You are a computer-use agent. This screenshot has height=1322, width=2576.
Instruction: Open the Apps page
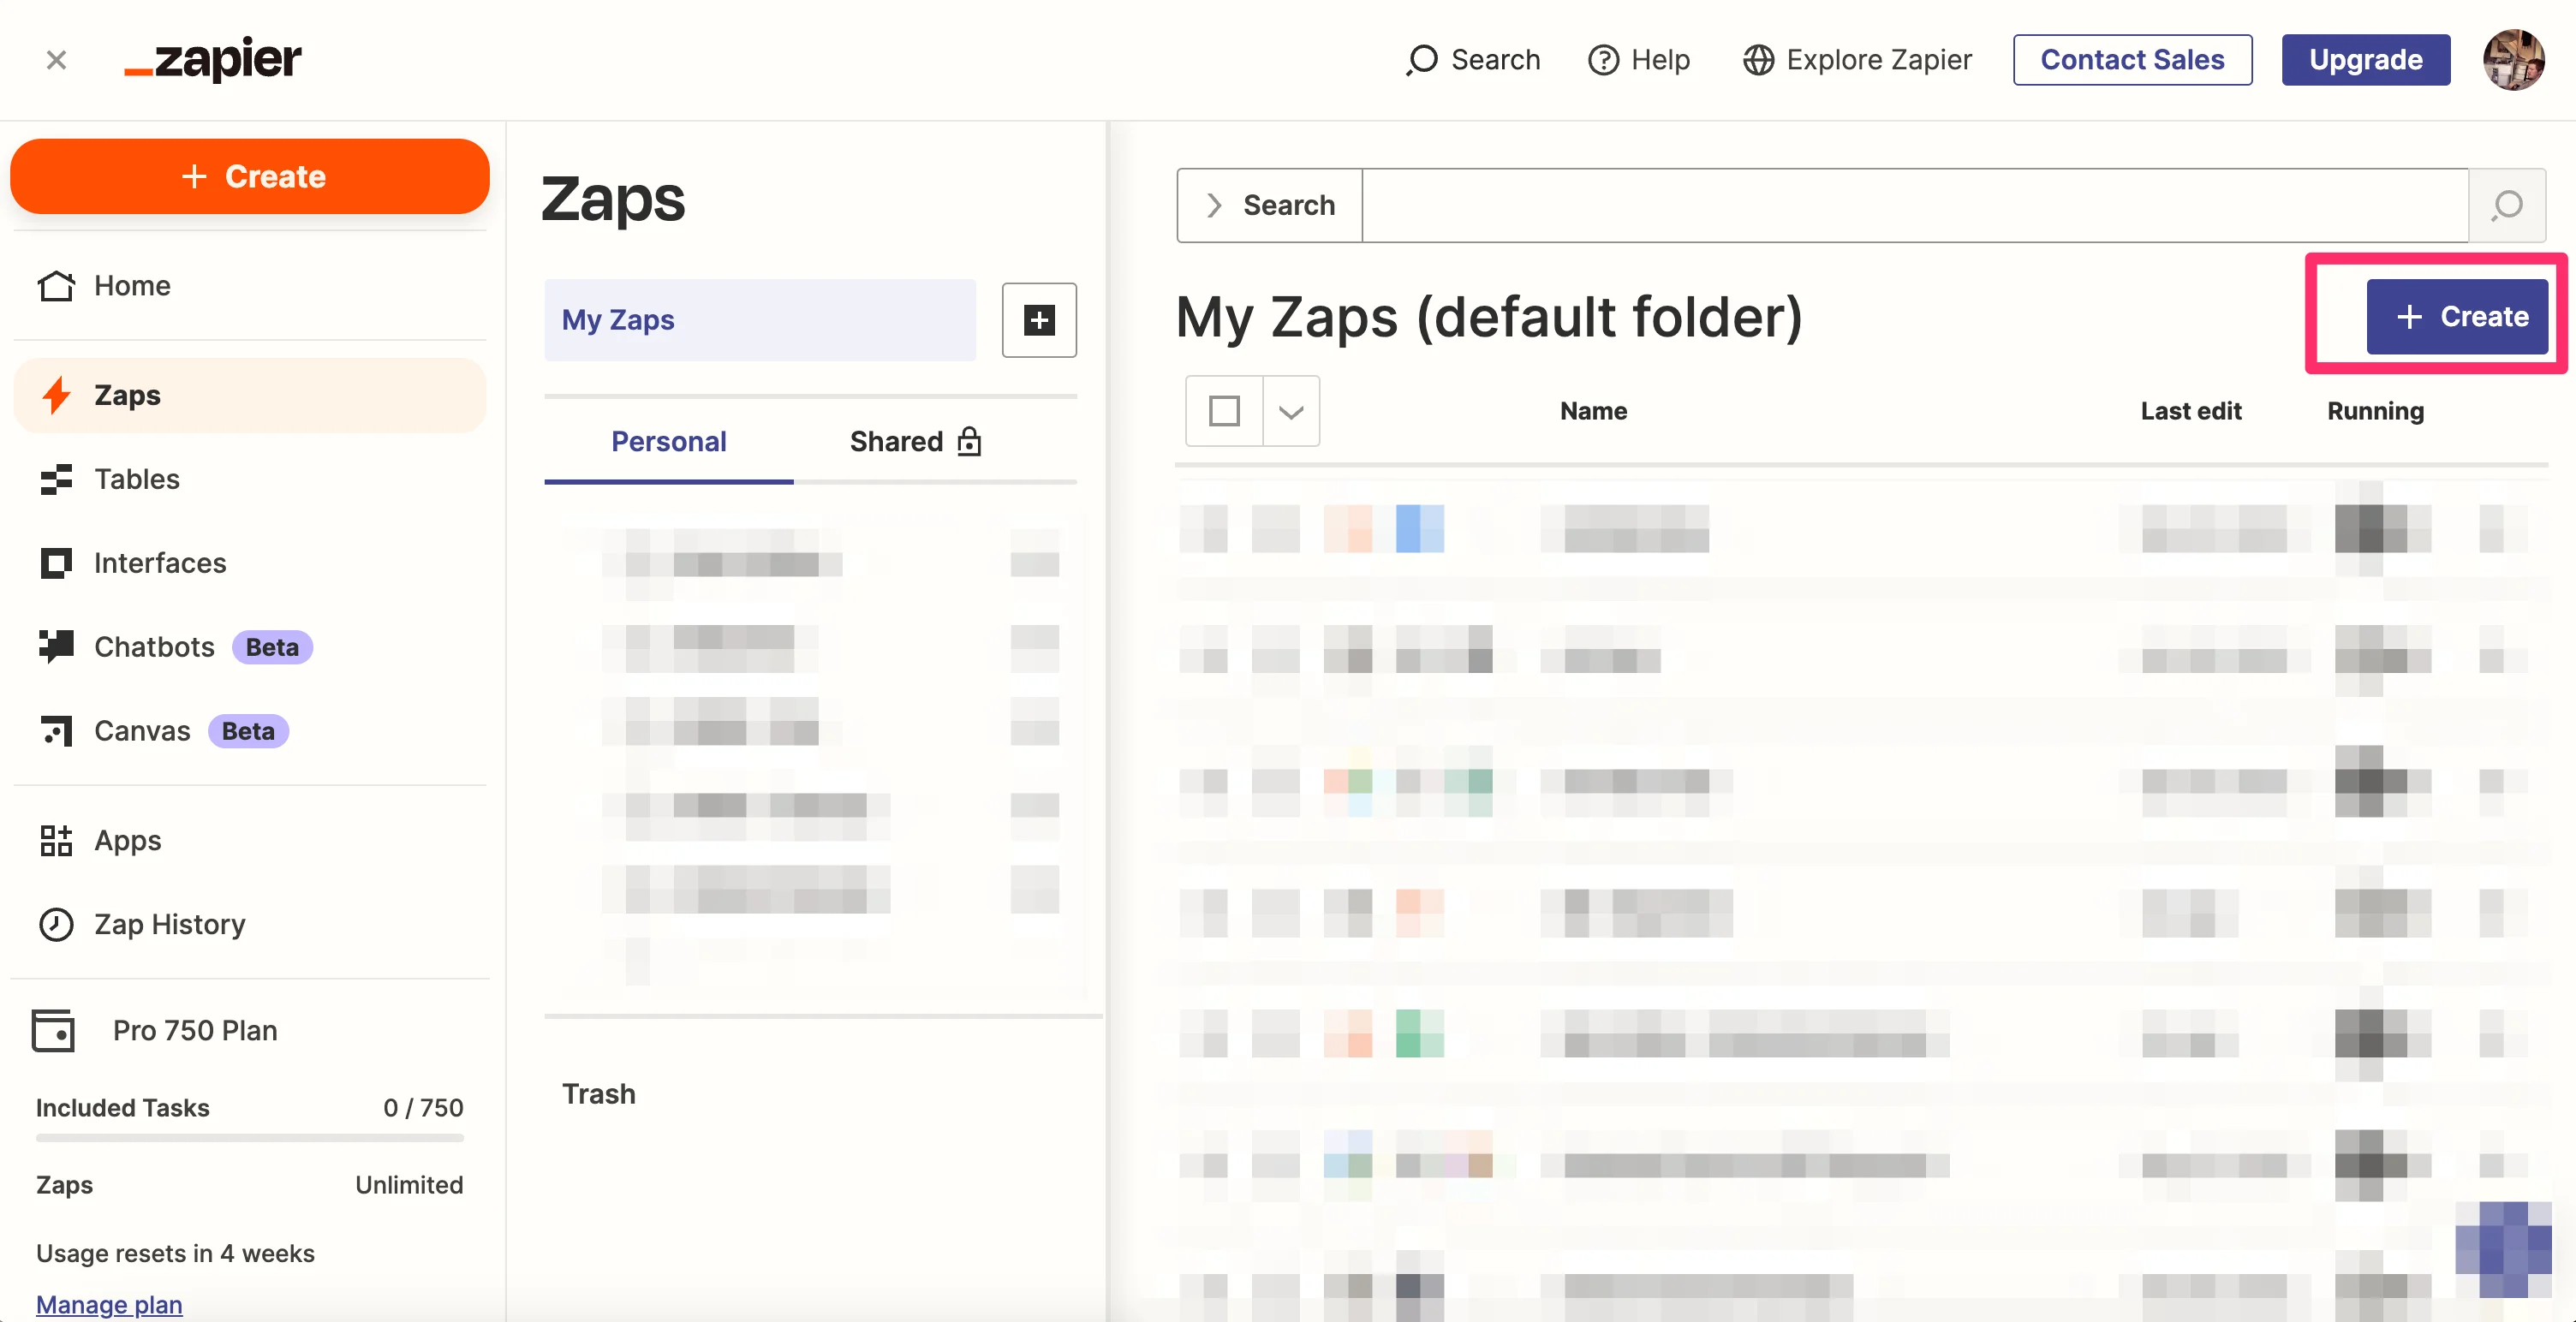[127, 840]
